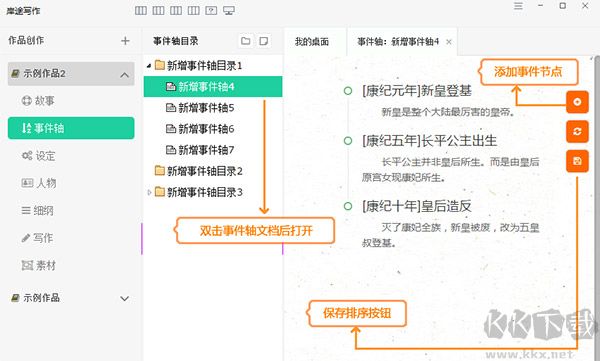This screenshot has height=361, width=600.
Task: Open the hamburger menu in the title bar
Action: [518, 6]
